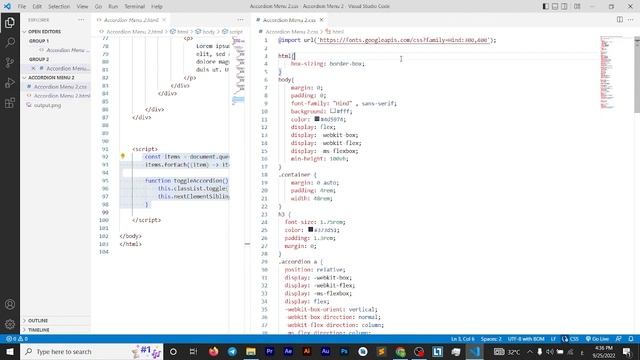Open notifications bell in status bar
This screenshot has width=640, height=360.
(x=631, y=339)
